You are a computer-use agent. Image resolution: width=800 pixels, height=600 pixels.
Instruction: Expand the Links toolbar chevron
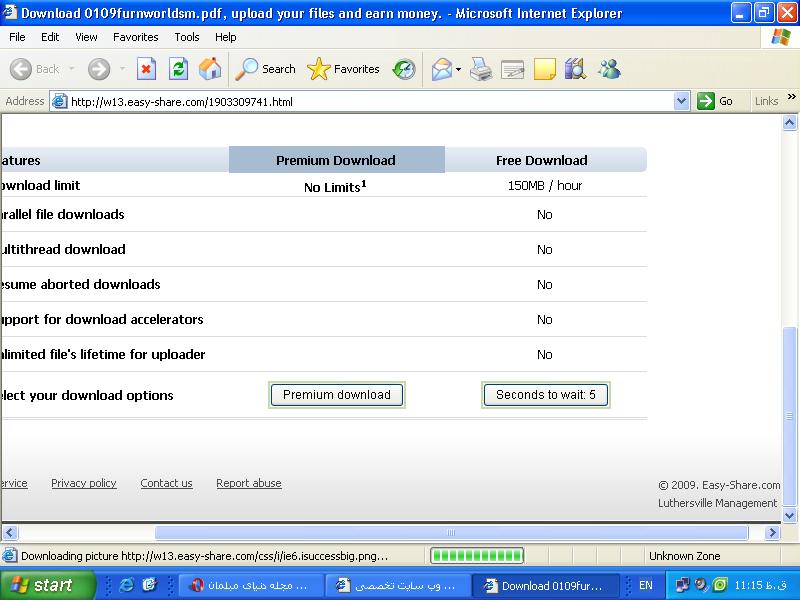tap(791, 96)
